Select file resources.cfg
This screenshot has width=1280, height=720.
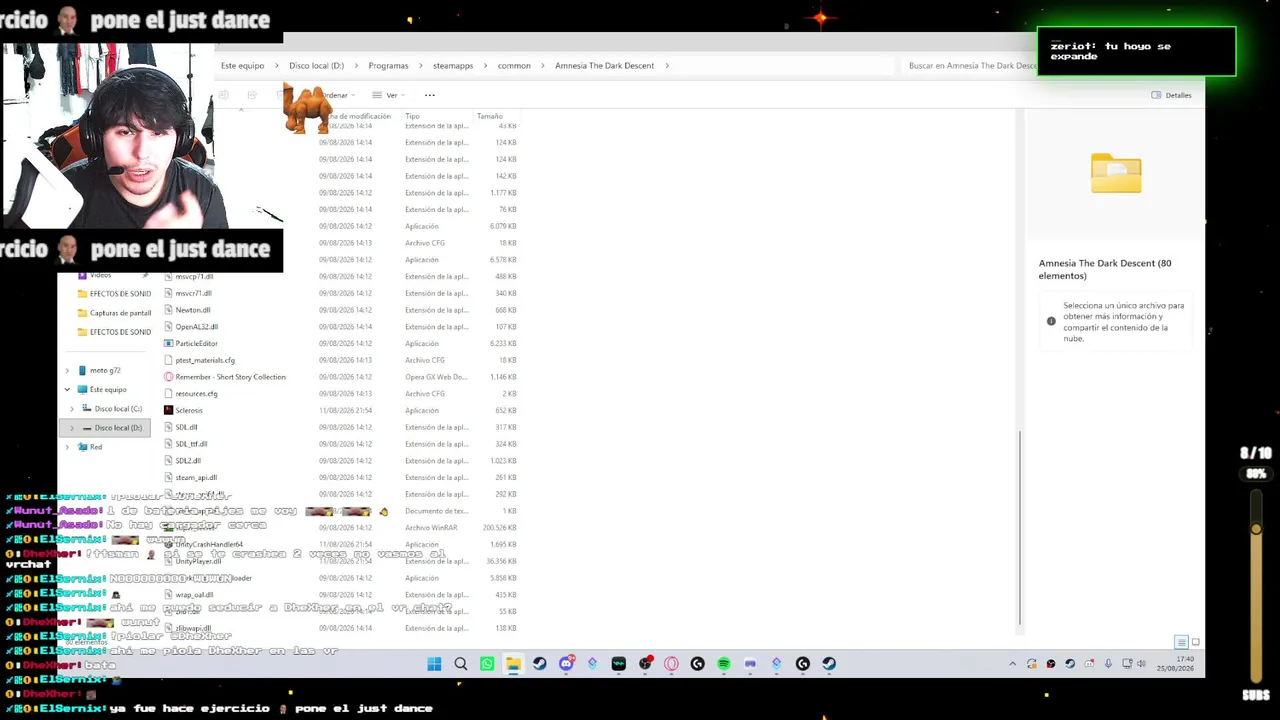pyautogui.click(x=196, y=394)
